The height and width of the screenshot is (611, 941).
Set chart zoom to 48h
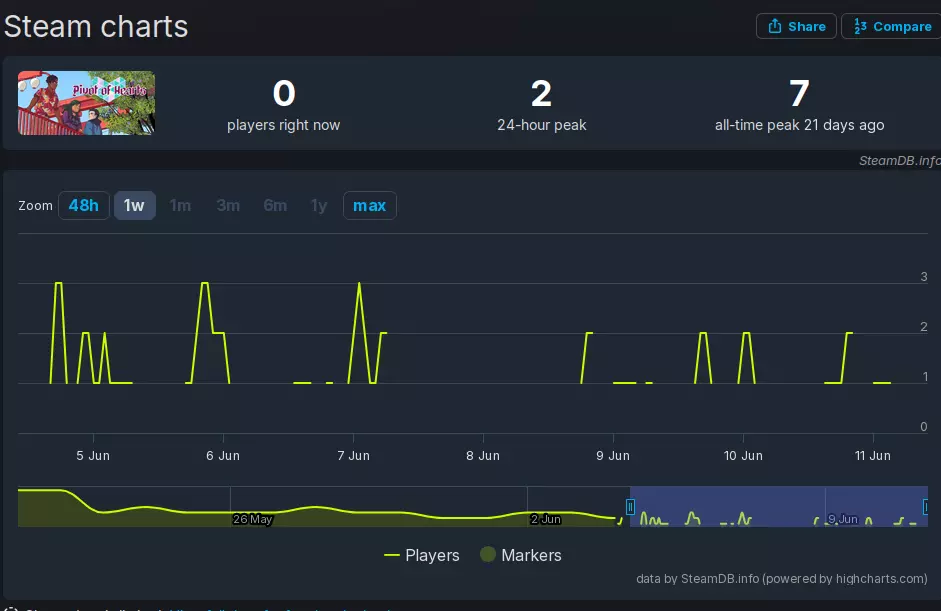point(83,205)
